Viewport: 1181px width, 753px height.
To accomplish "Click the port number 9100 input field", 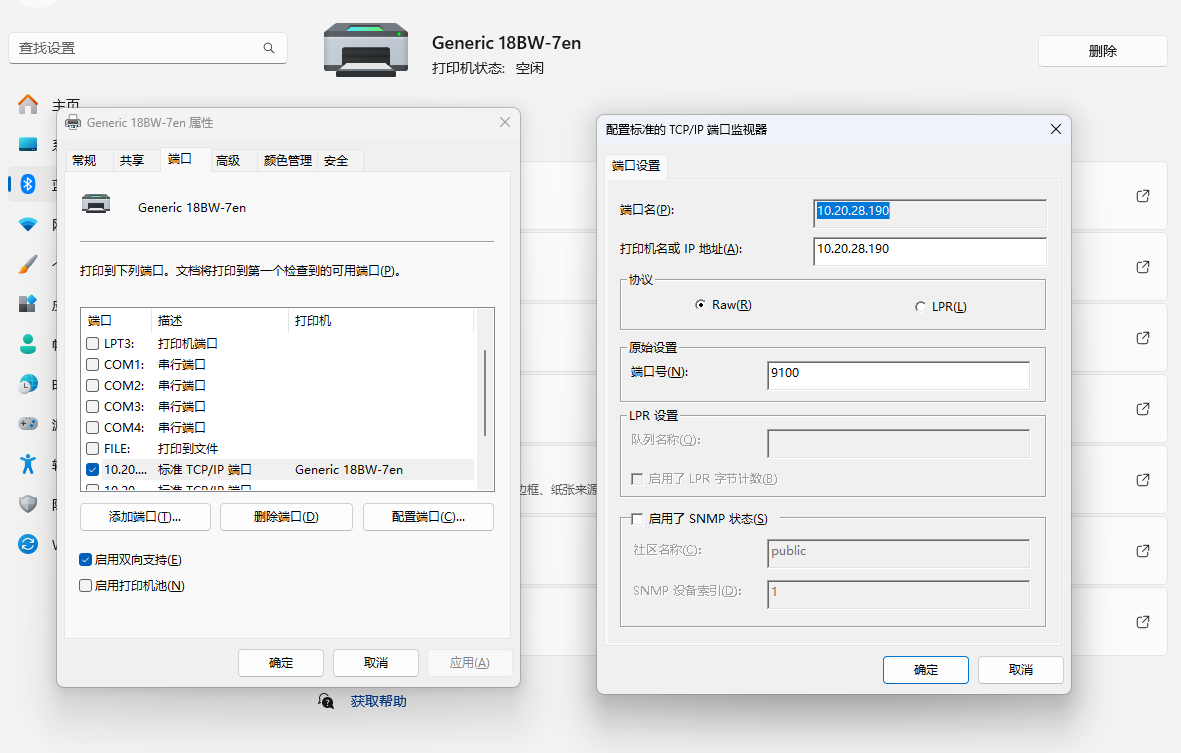I will pyautogui.click(x=897, y=374).
